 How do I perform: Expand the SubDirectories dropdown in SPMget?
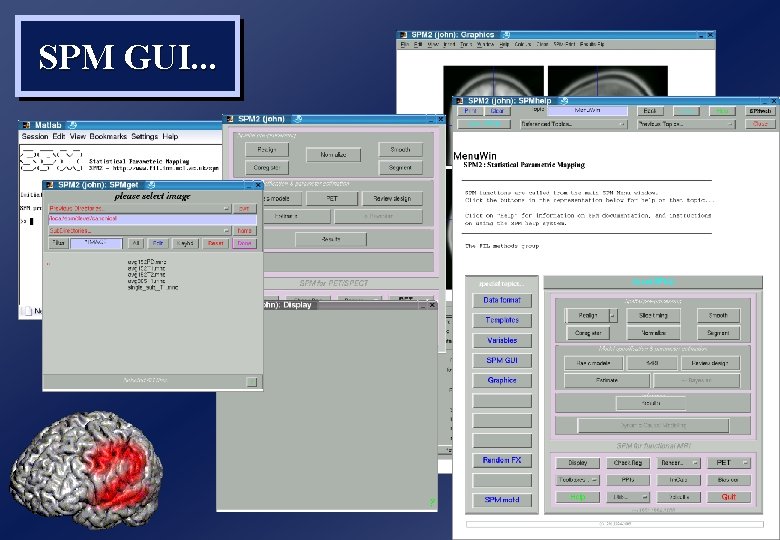[140, 231]
